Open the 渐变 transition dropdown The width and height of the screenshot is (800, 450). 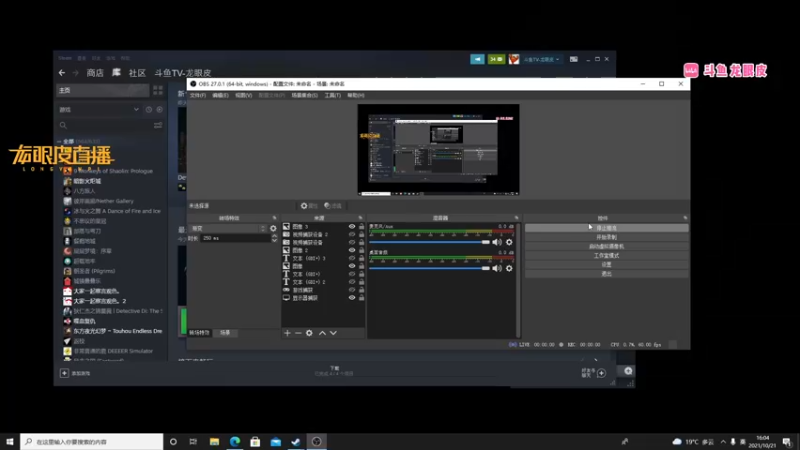point(228,229)
